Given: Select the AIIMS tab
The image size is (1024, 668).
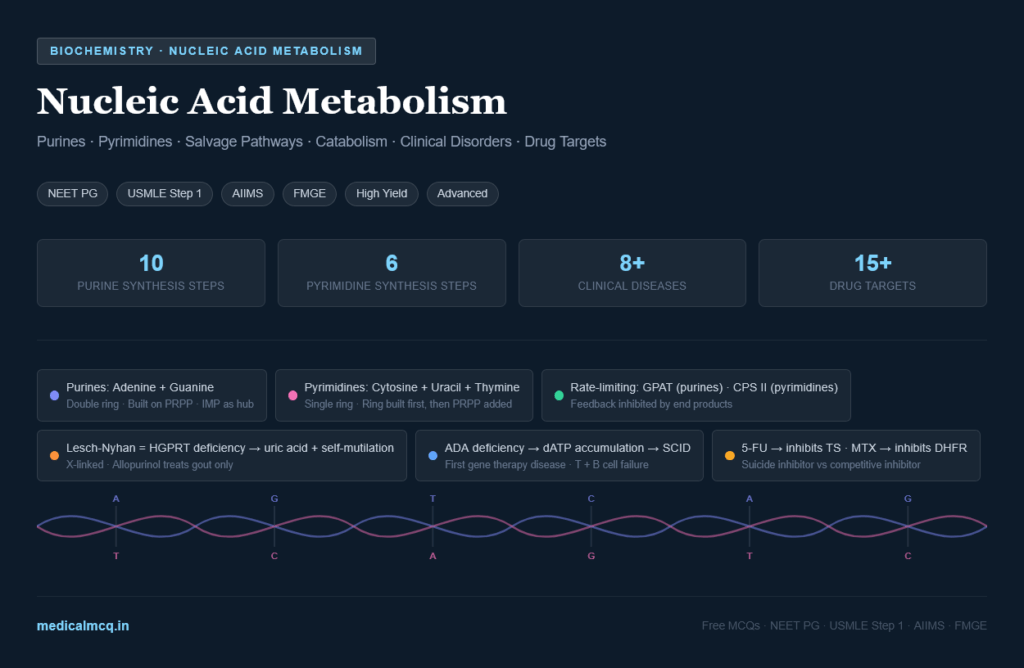Looking at the screenshot, I should pos(247,193).
